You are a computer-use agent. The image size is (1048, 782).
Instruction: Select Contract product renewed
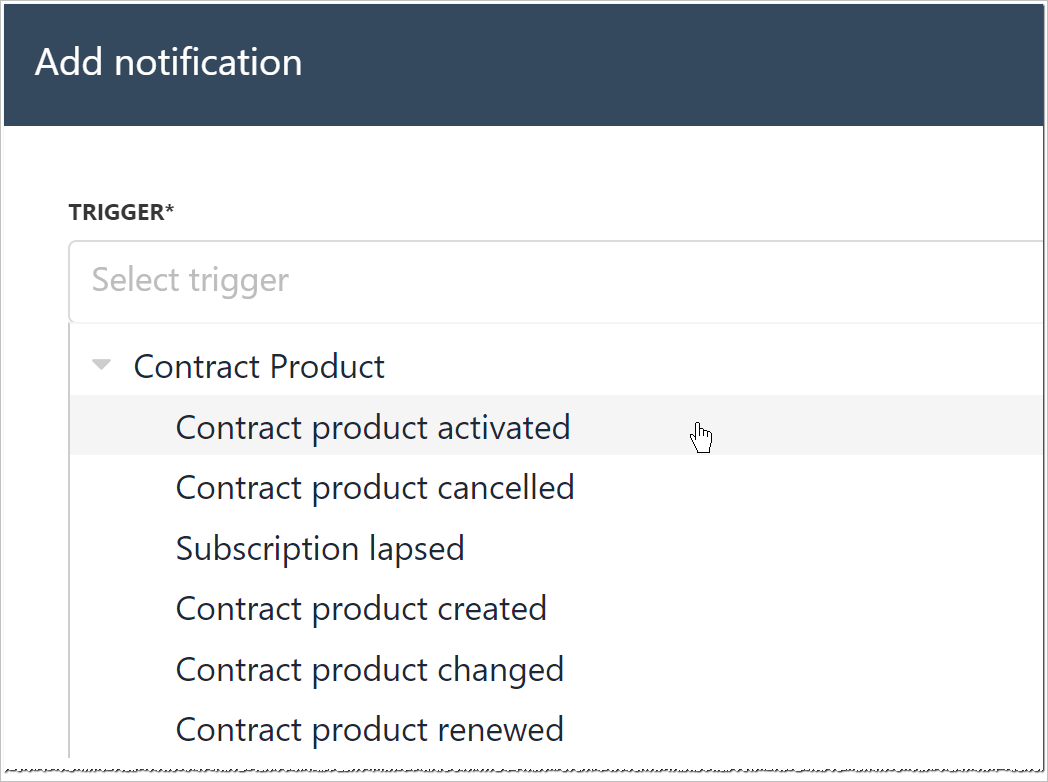[x=370, y=729]
